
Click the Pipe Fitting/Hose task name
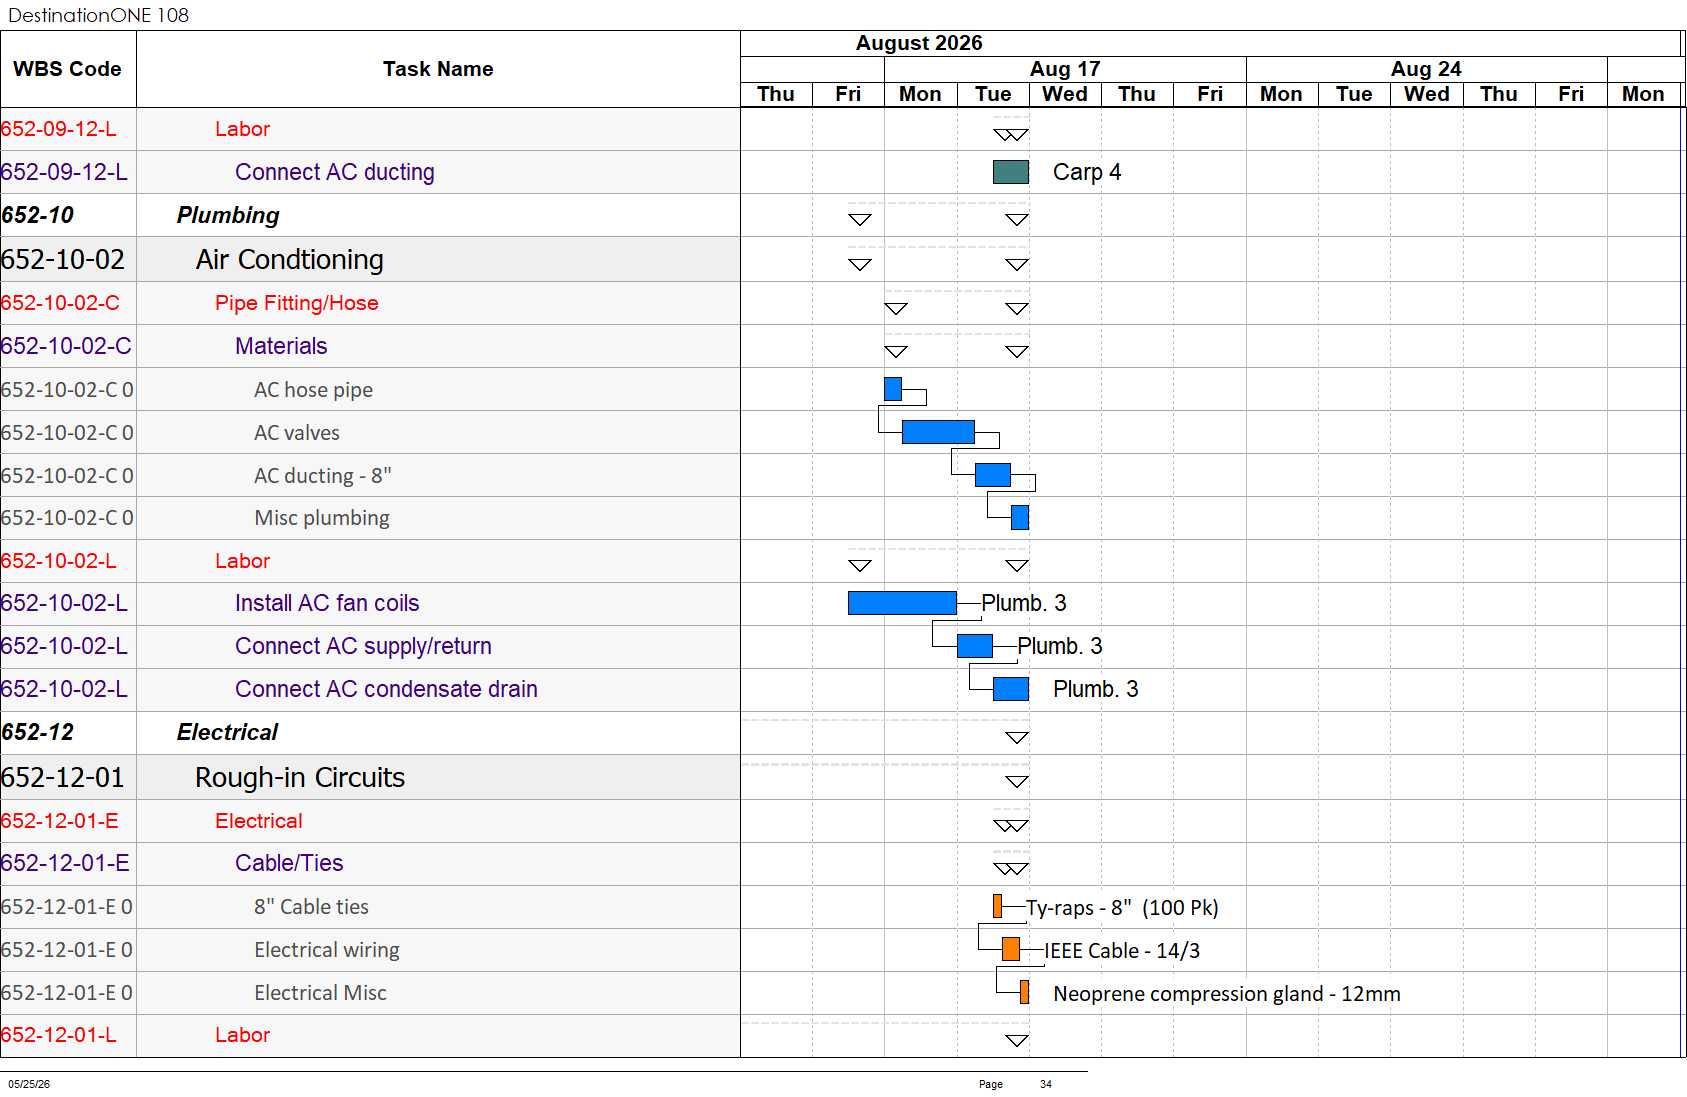(297, 303)
